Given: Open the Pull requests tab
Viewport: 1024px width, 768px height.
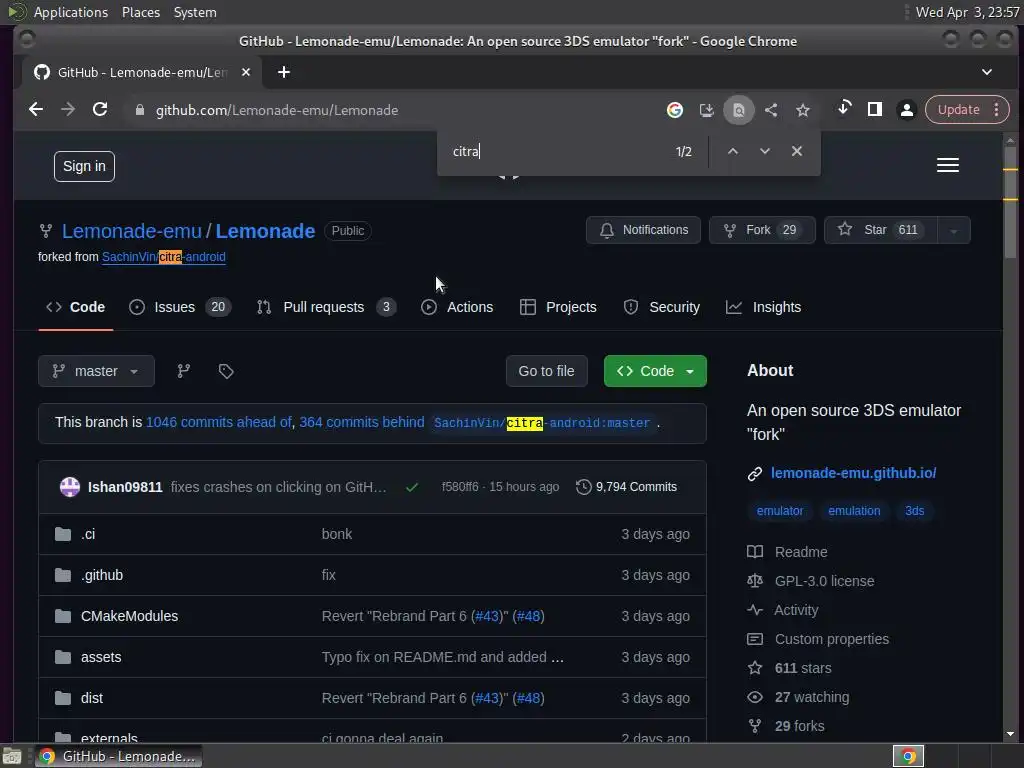Looking at the screenshot, I should coord(327,307).
